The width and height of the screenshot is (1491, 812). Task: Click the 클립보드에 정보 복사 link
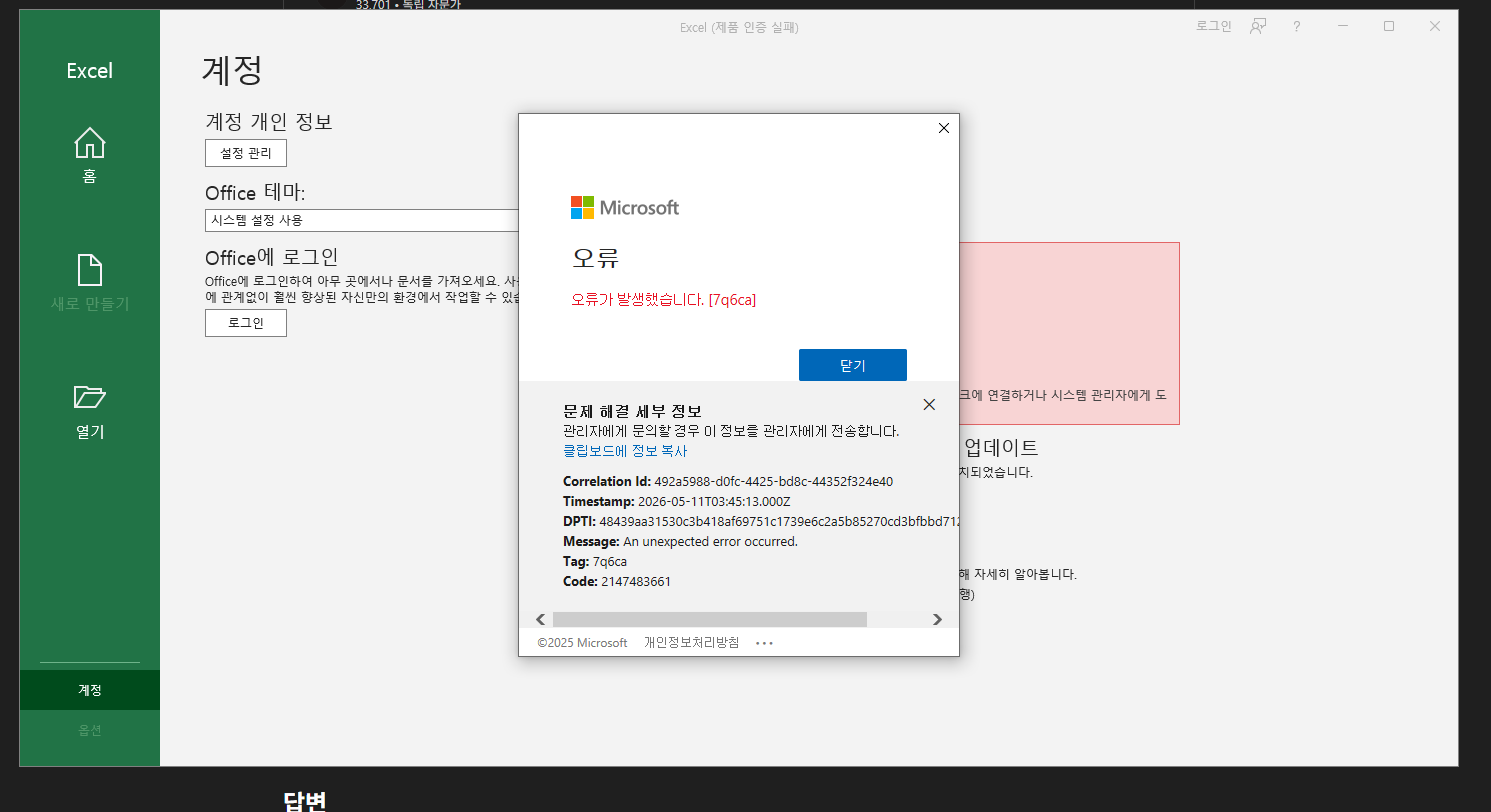(x=625, y=451)
